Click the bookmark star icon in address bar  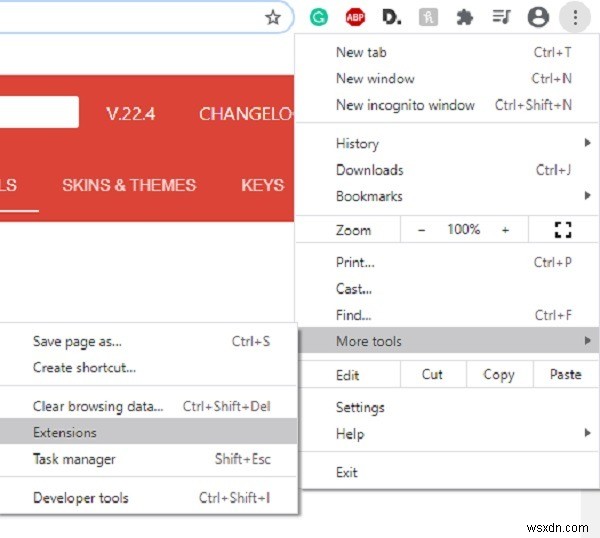(273, 17)
